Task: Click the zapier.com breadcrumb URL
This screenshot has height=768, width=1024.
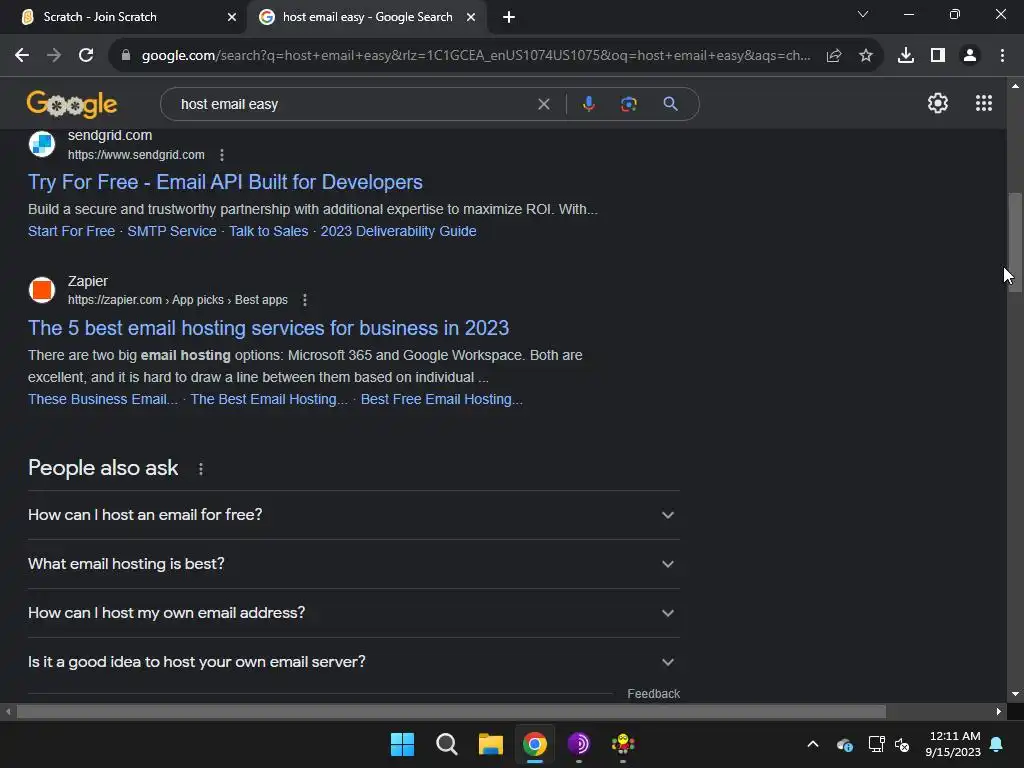Action: click(178, 300)
